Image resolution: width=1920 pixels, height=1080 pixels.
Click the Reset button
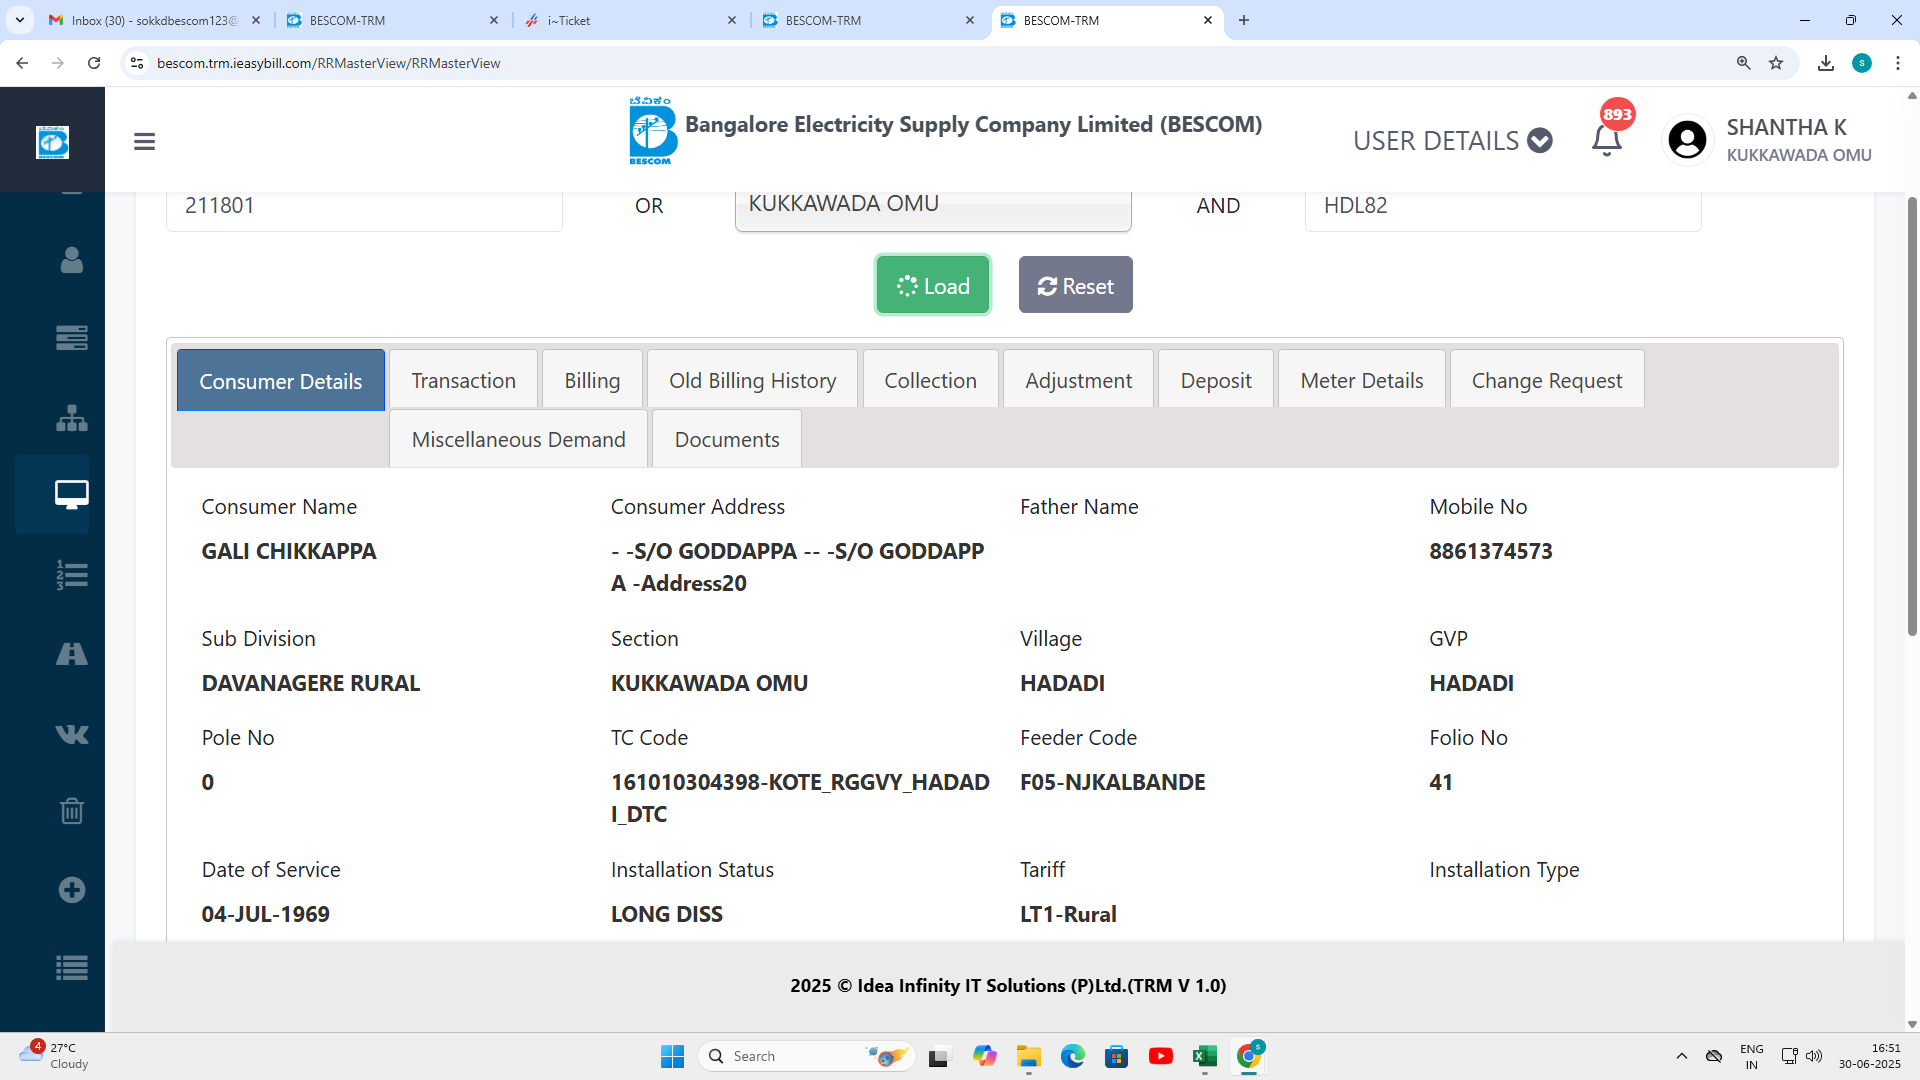[1075, 285]
